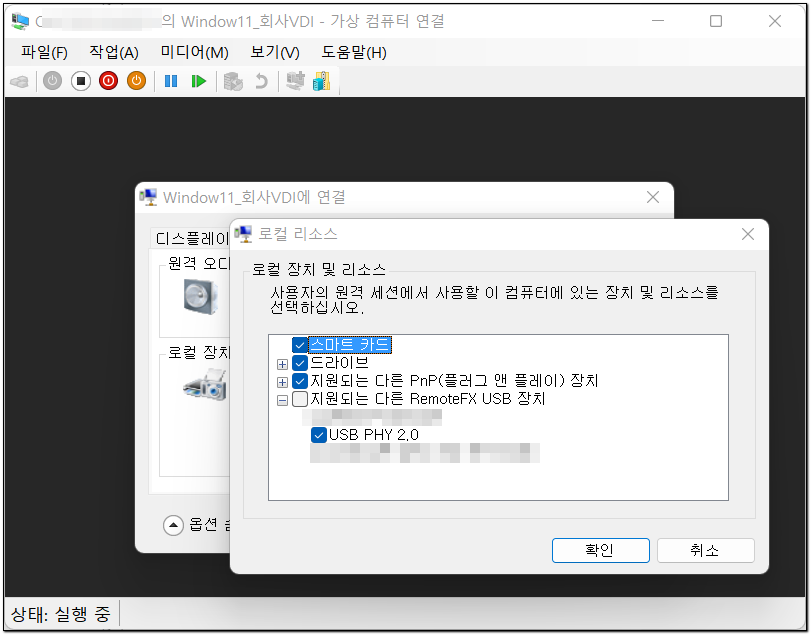
Task: Click the 로컬 리소스 dialog title icon
Action: [243, 234]
